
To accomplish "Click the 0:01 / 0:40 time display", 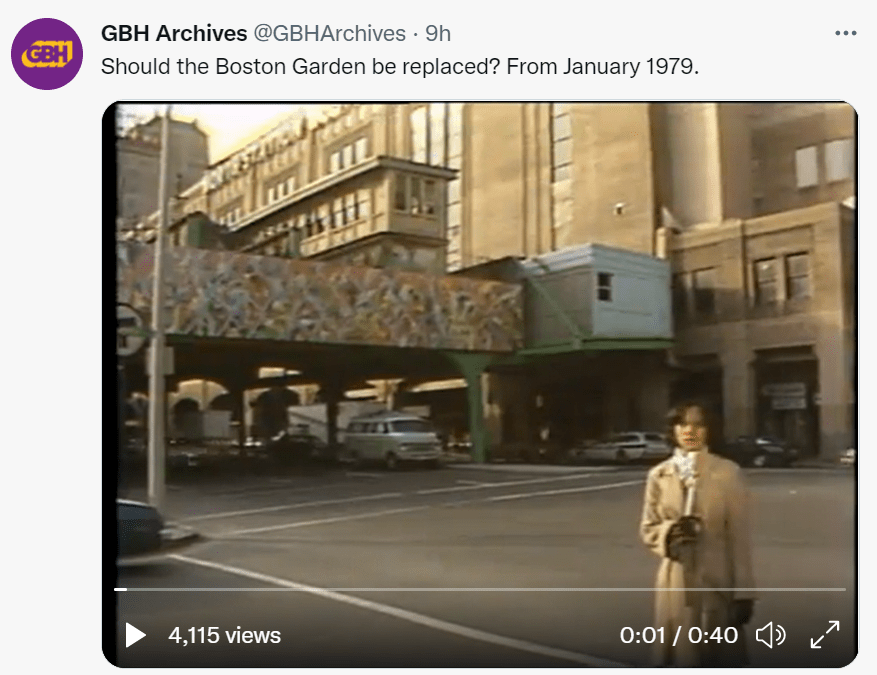I will [678, 635].
